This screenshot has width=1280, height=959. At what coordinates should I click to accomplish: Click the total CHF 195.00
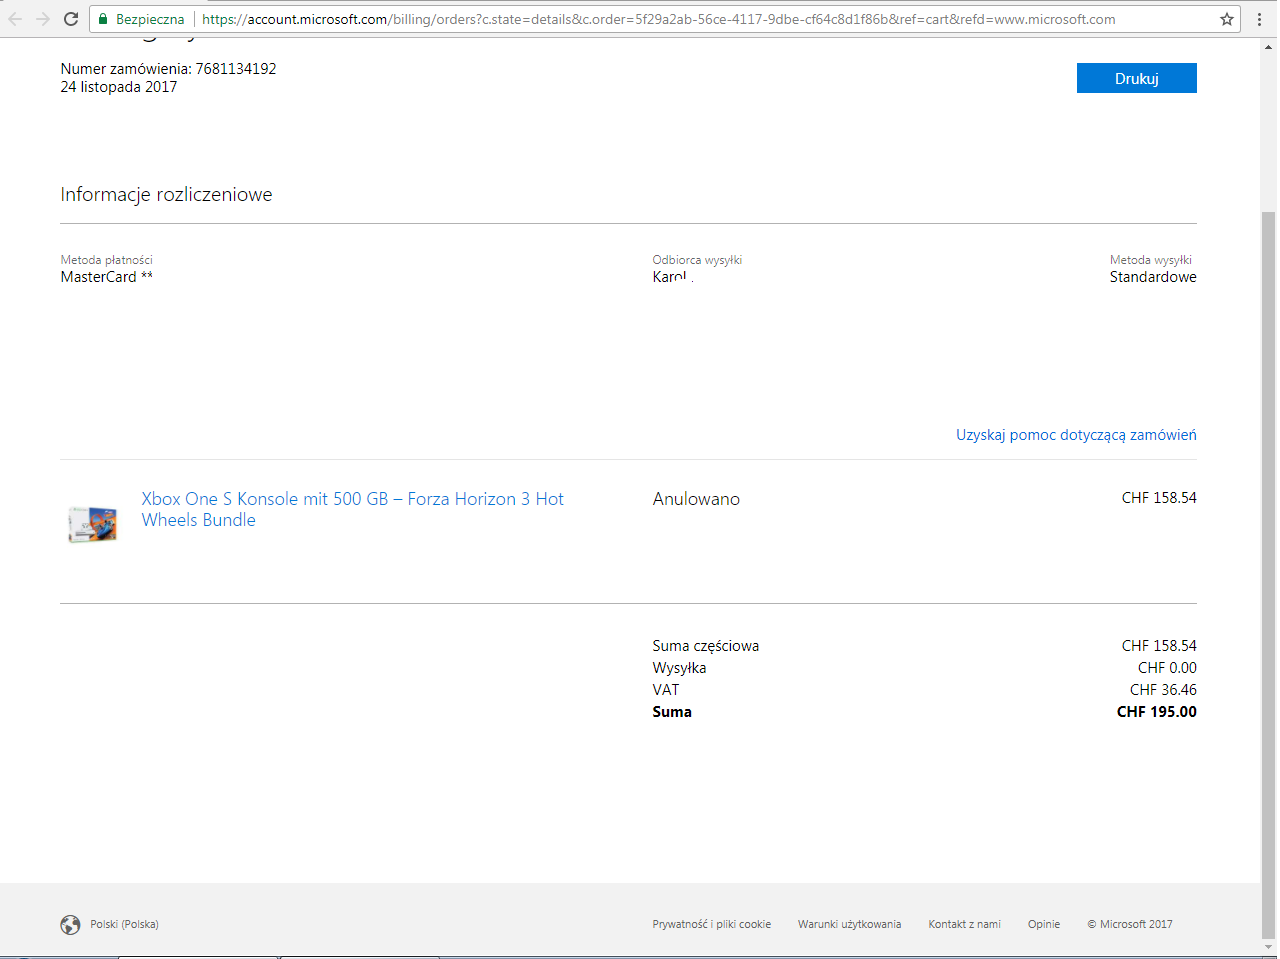pos(1157,712)
